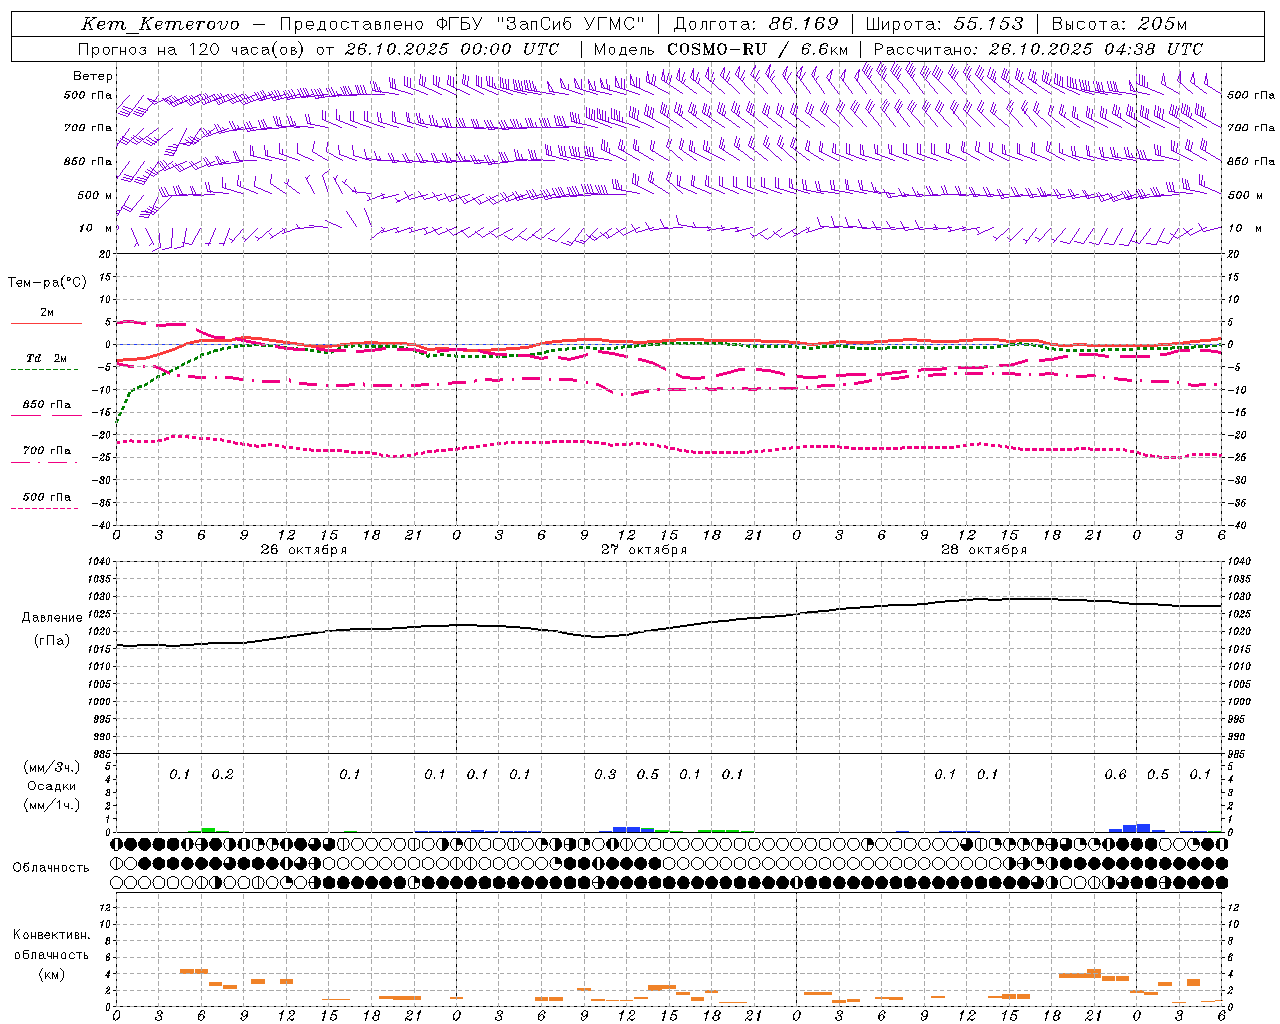Click the green precipitation bar below 0.2

tap(208, 830)
